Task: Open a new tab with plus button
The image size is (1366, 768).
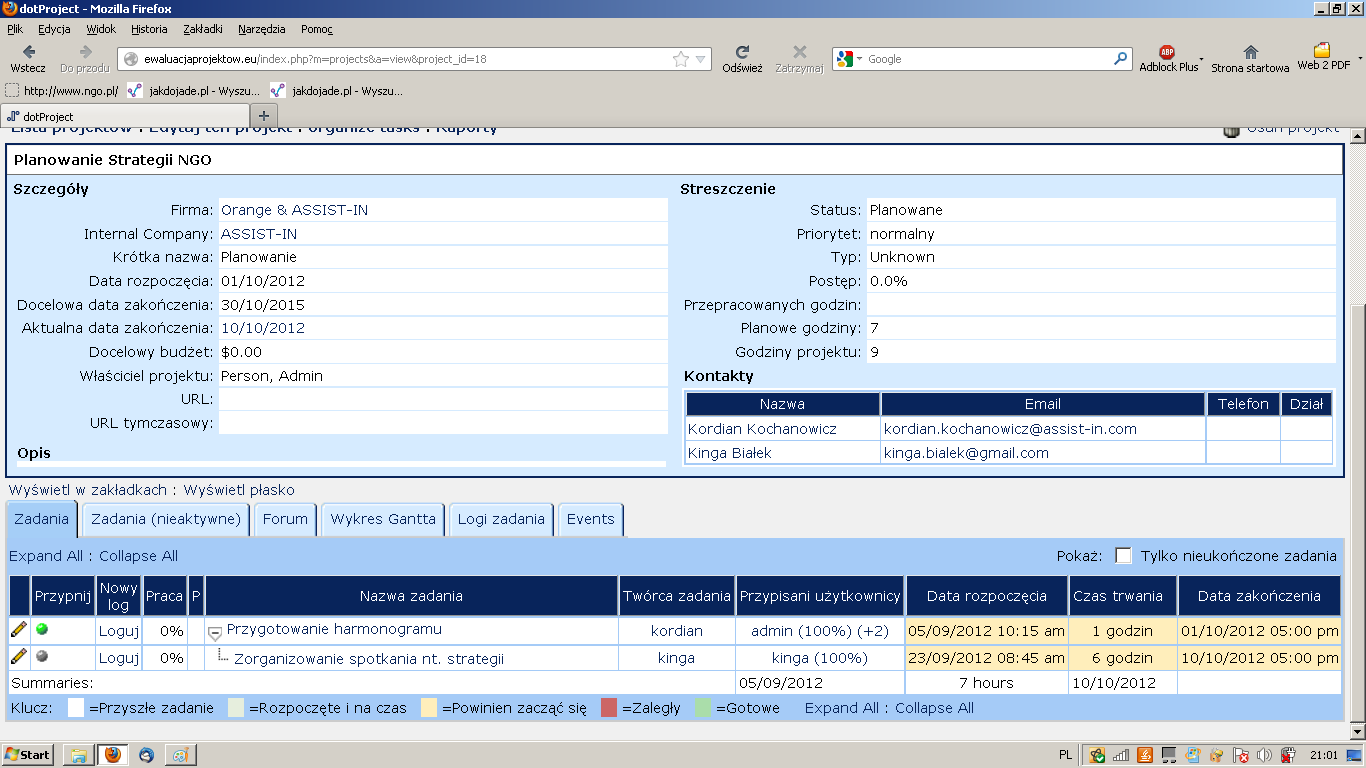Action: click(264, 116)
